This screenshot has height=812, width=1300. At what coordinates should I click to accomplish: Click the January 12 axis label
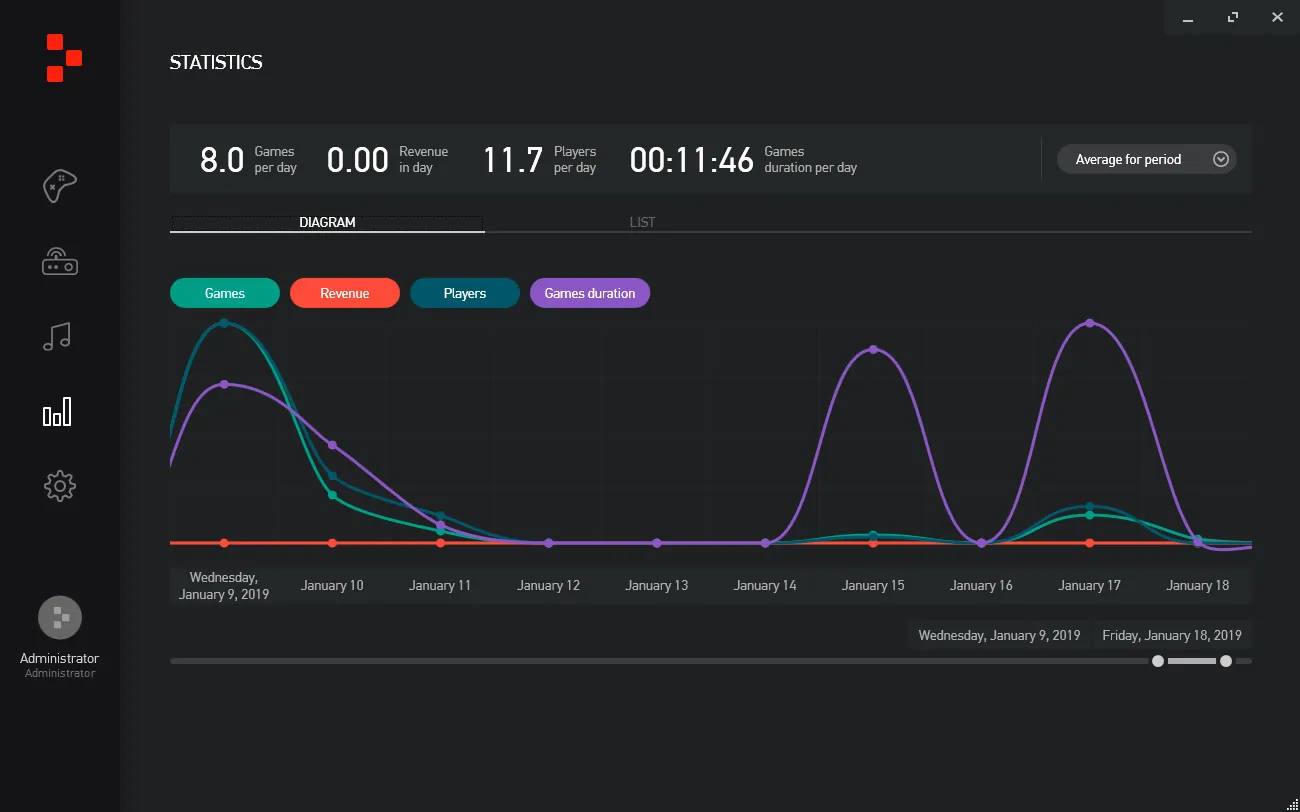click(x=548, y=585)
